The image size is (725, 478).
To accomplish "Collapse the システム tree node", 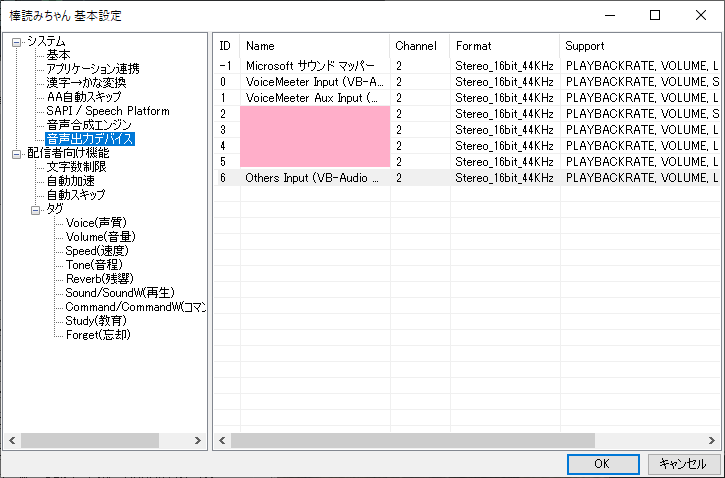I will [16, 43].
